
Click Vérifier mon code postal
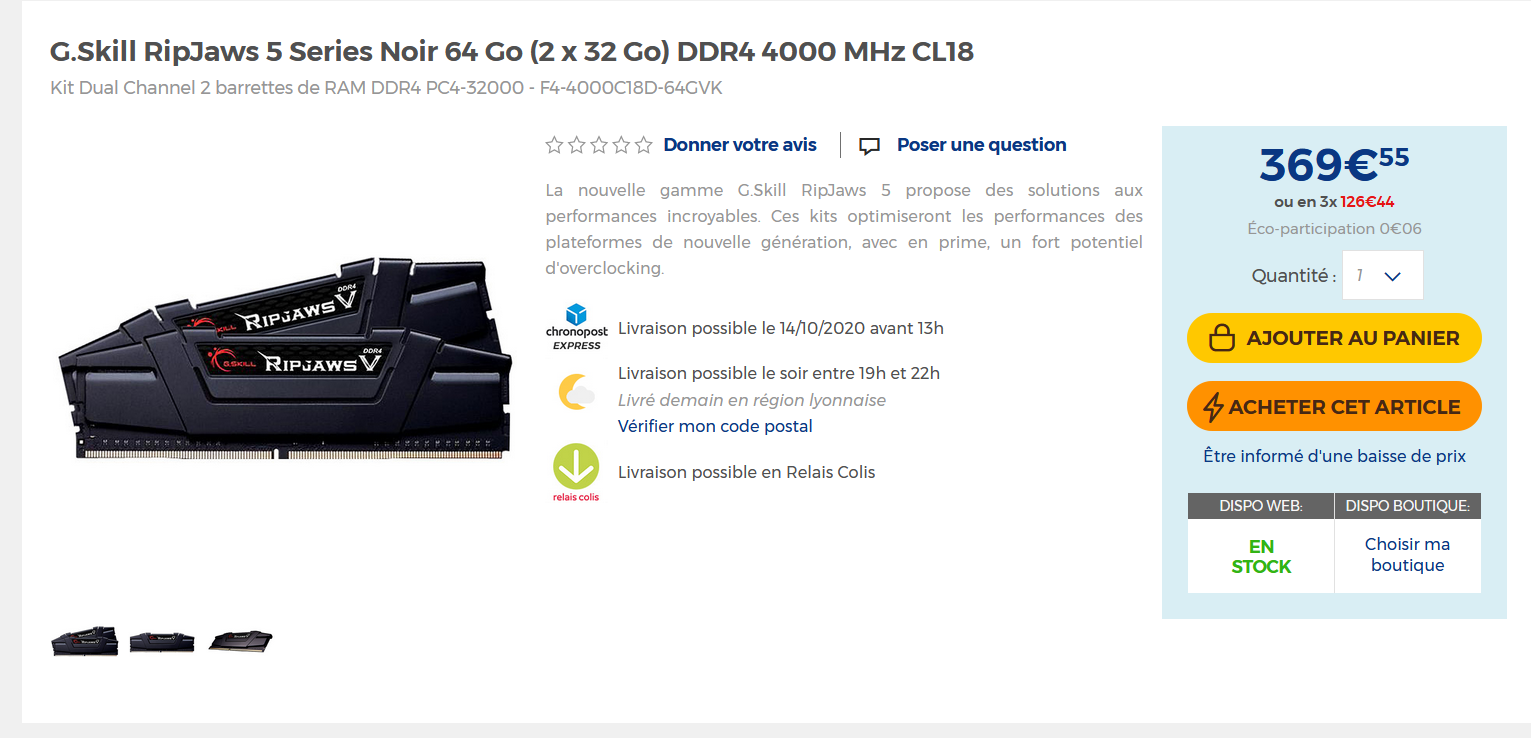point(715,426)
